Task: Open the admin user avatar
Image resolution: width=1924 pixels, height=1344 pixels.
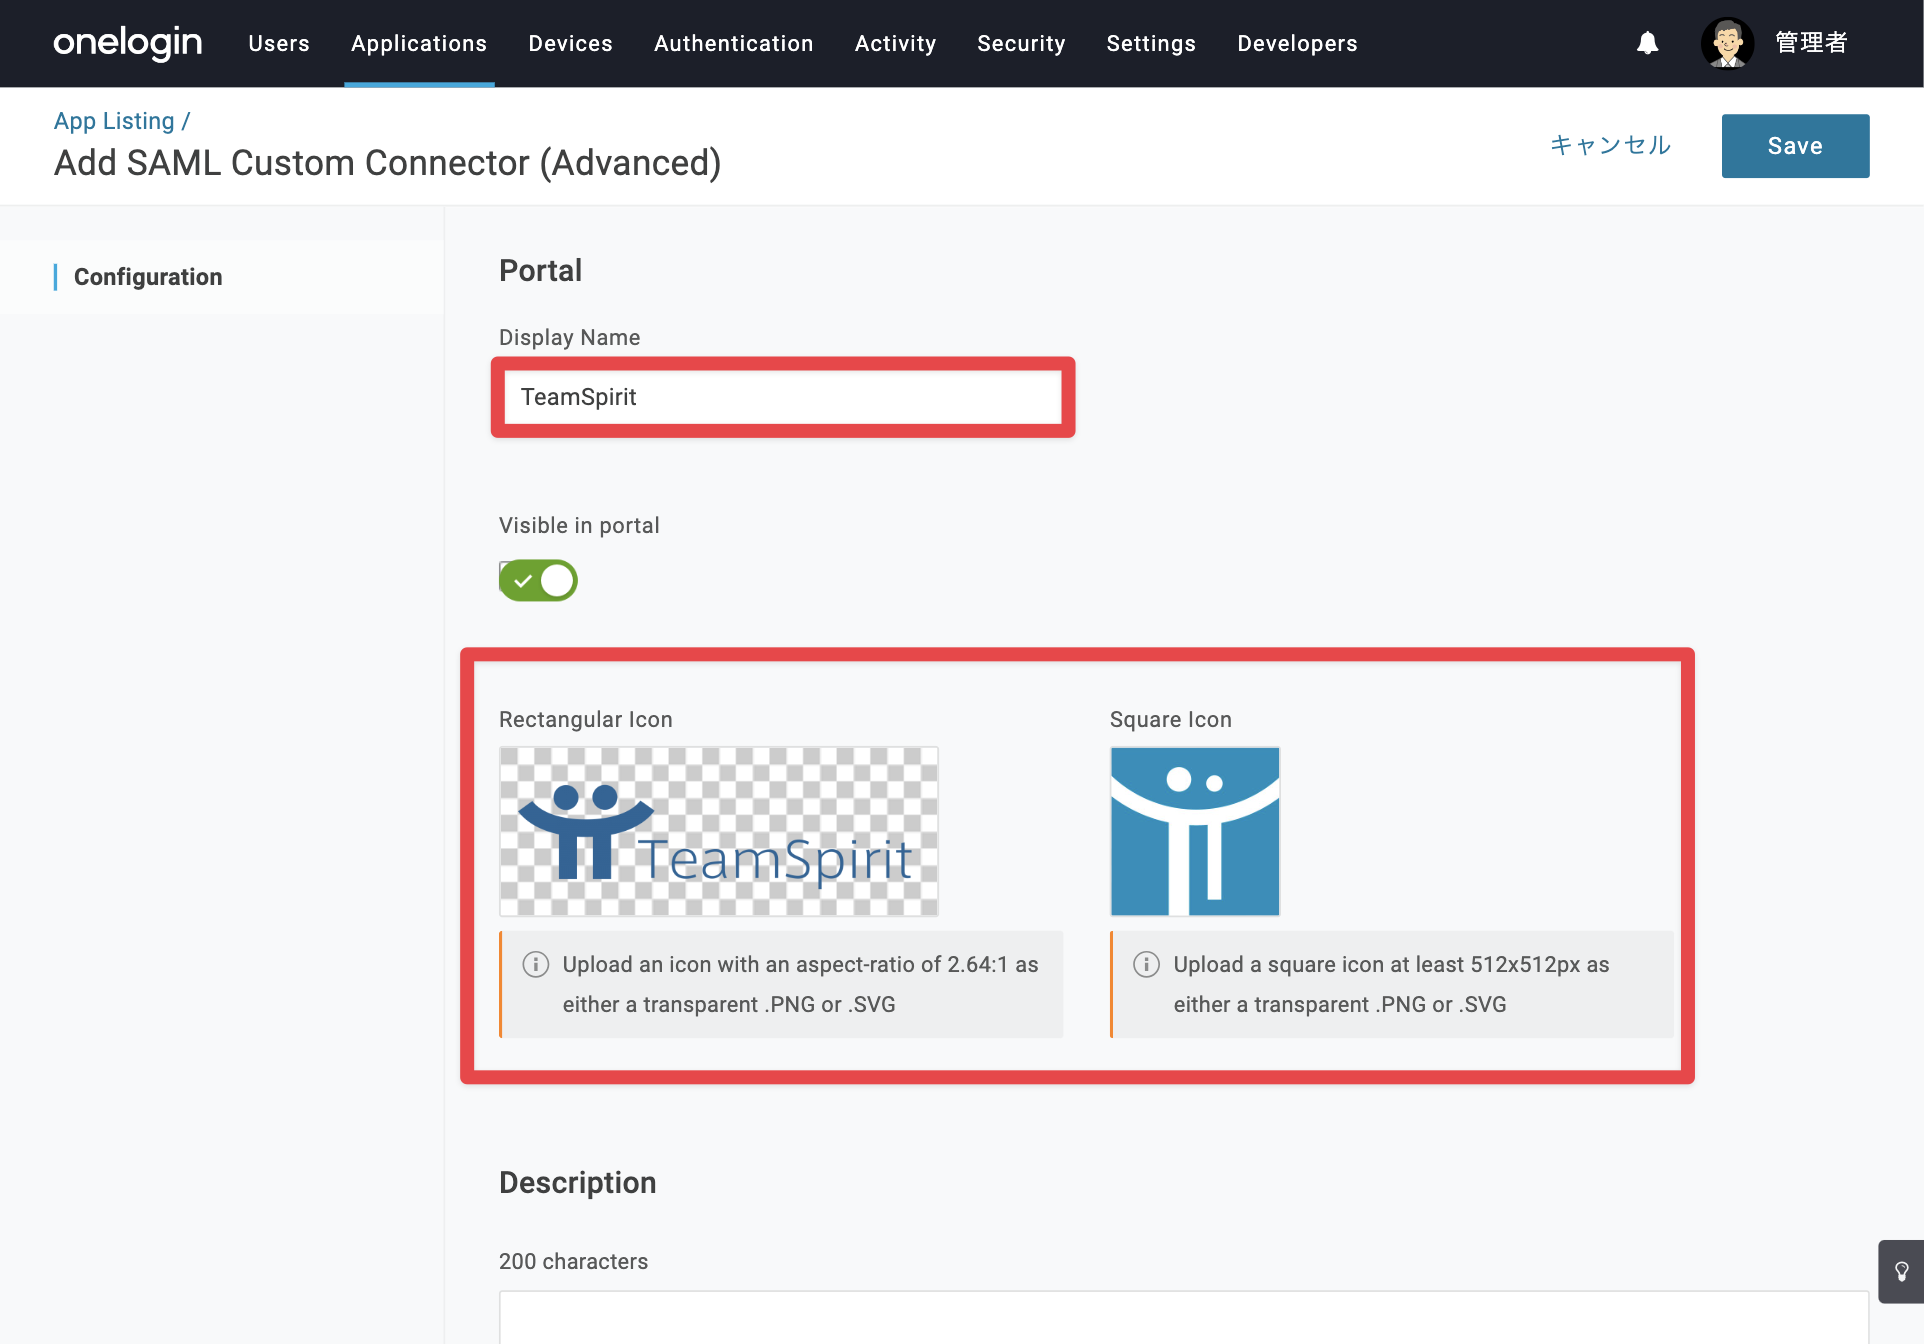Action: (1727, 43)
